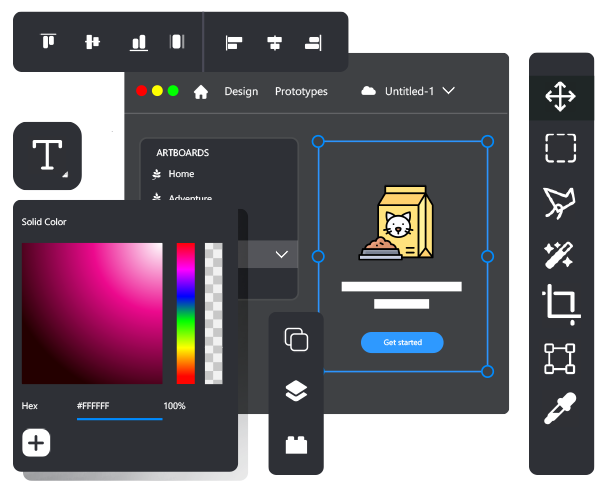Click the top-left selection handle
Image resolution: width=600 pixels, height=487 pixels.
coord(318,142)
